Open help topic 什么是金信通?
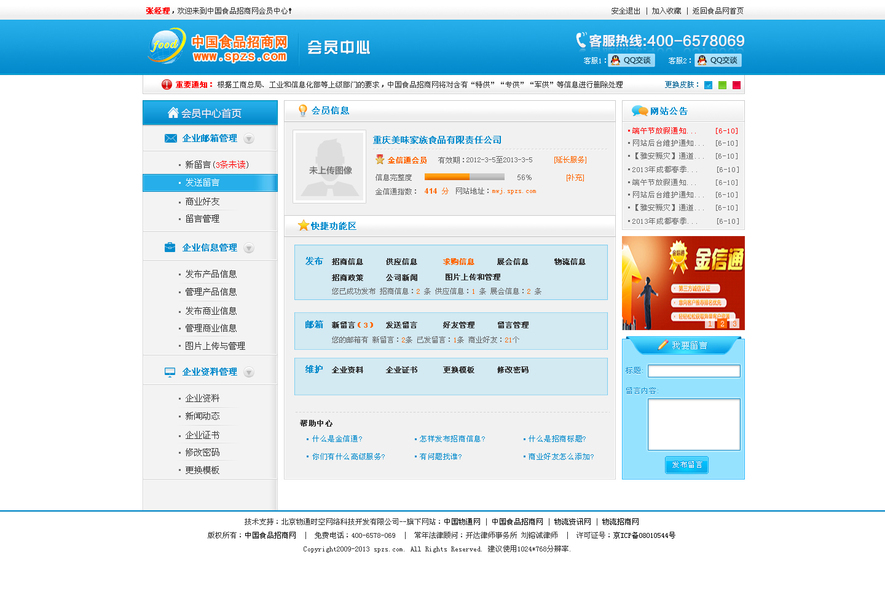885x600 pixels. click(x=337, y=439)
